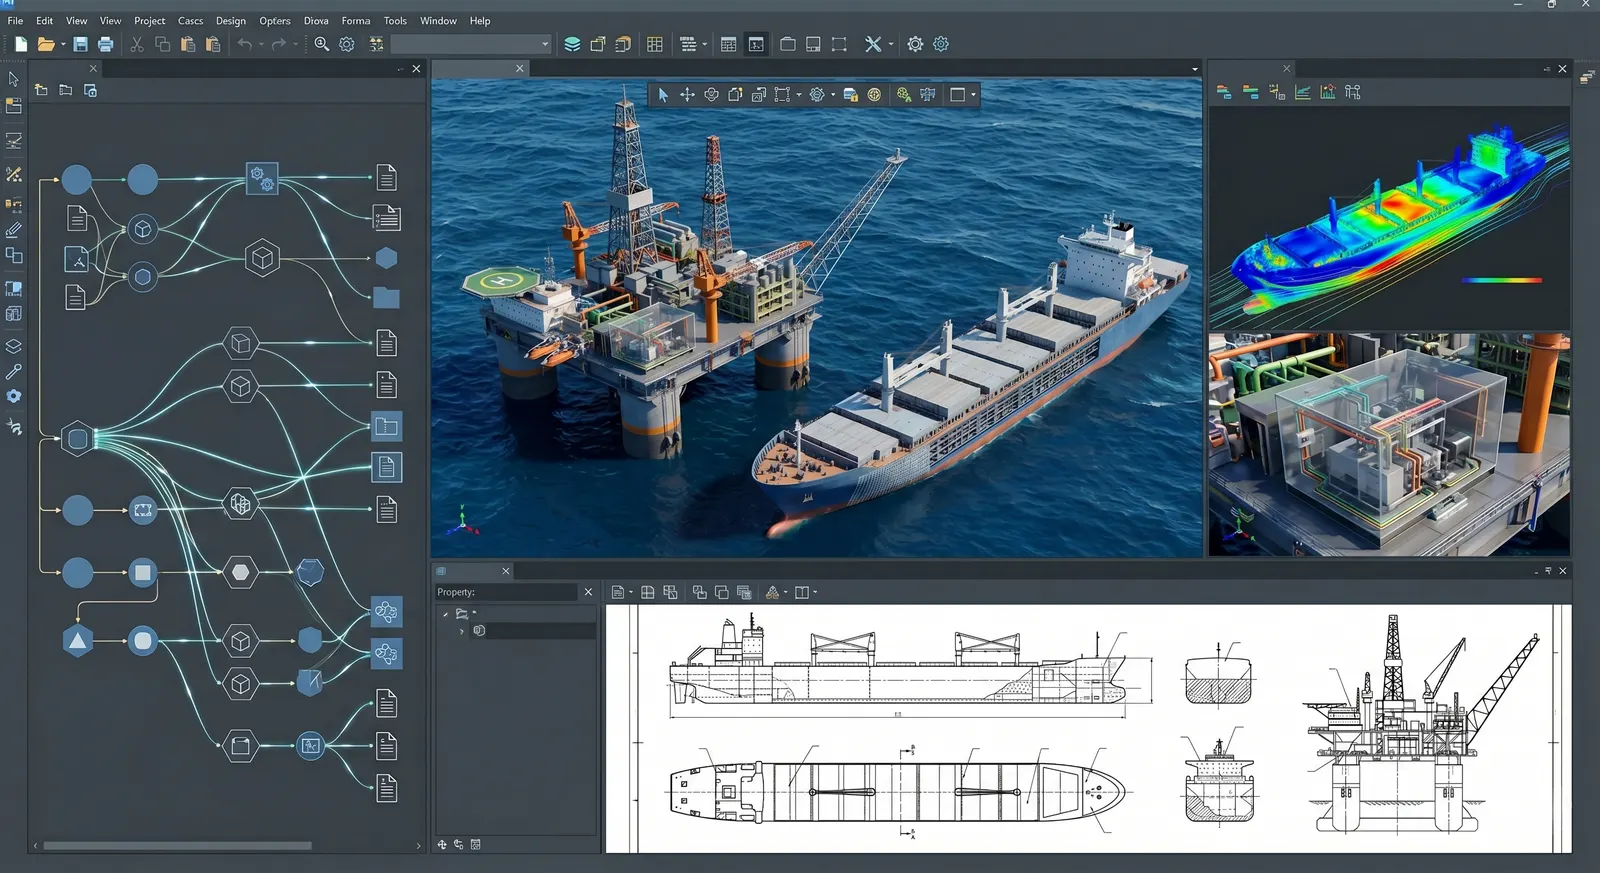Click the CFD ship simulation view
Image resolution: width=1600 pixels, height=873 pixels.
pos(1389,218)
